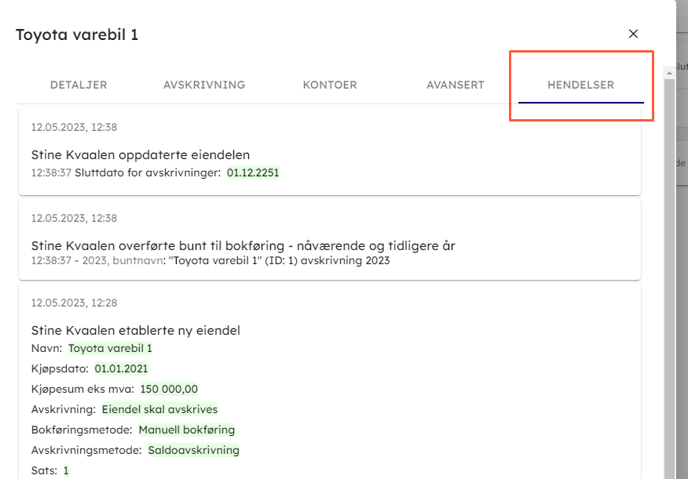688x479 pixels.
Task: Click the 'overførte bunt til bokføring' event
Action: [x=243, y=245]
